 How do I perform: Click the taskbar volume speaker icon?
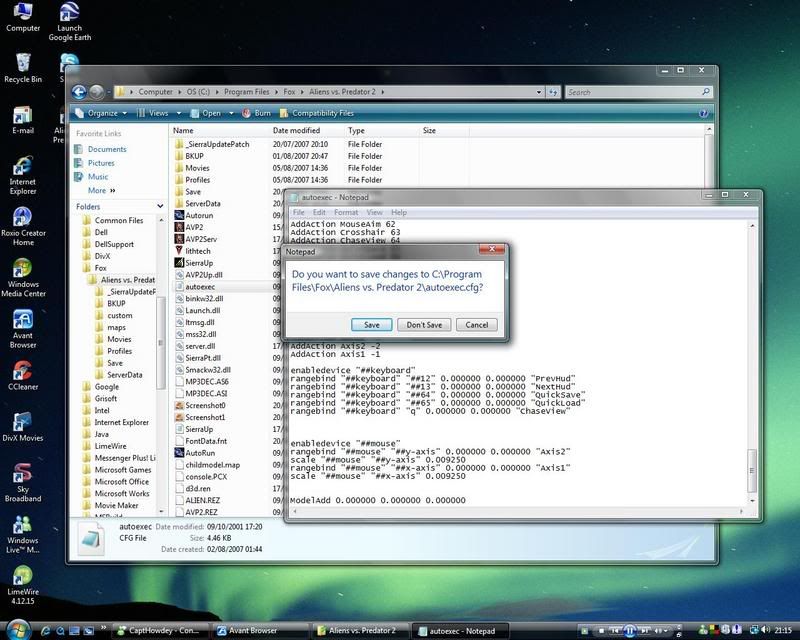[x=765, y=630]
